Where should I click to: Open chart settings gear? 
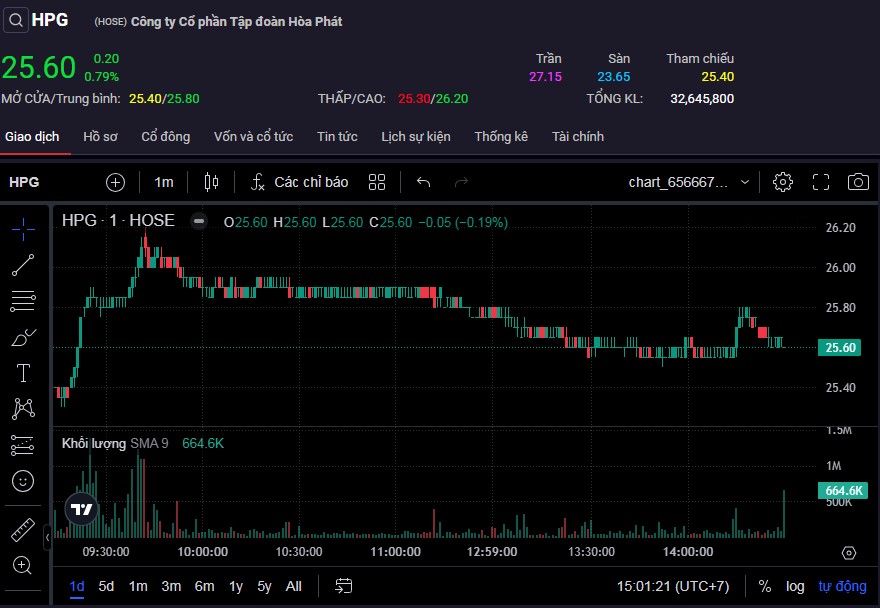(782, 182)
